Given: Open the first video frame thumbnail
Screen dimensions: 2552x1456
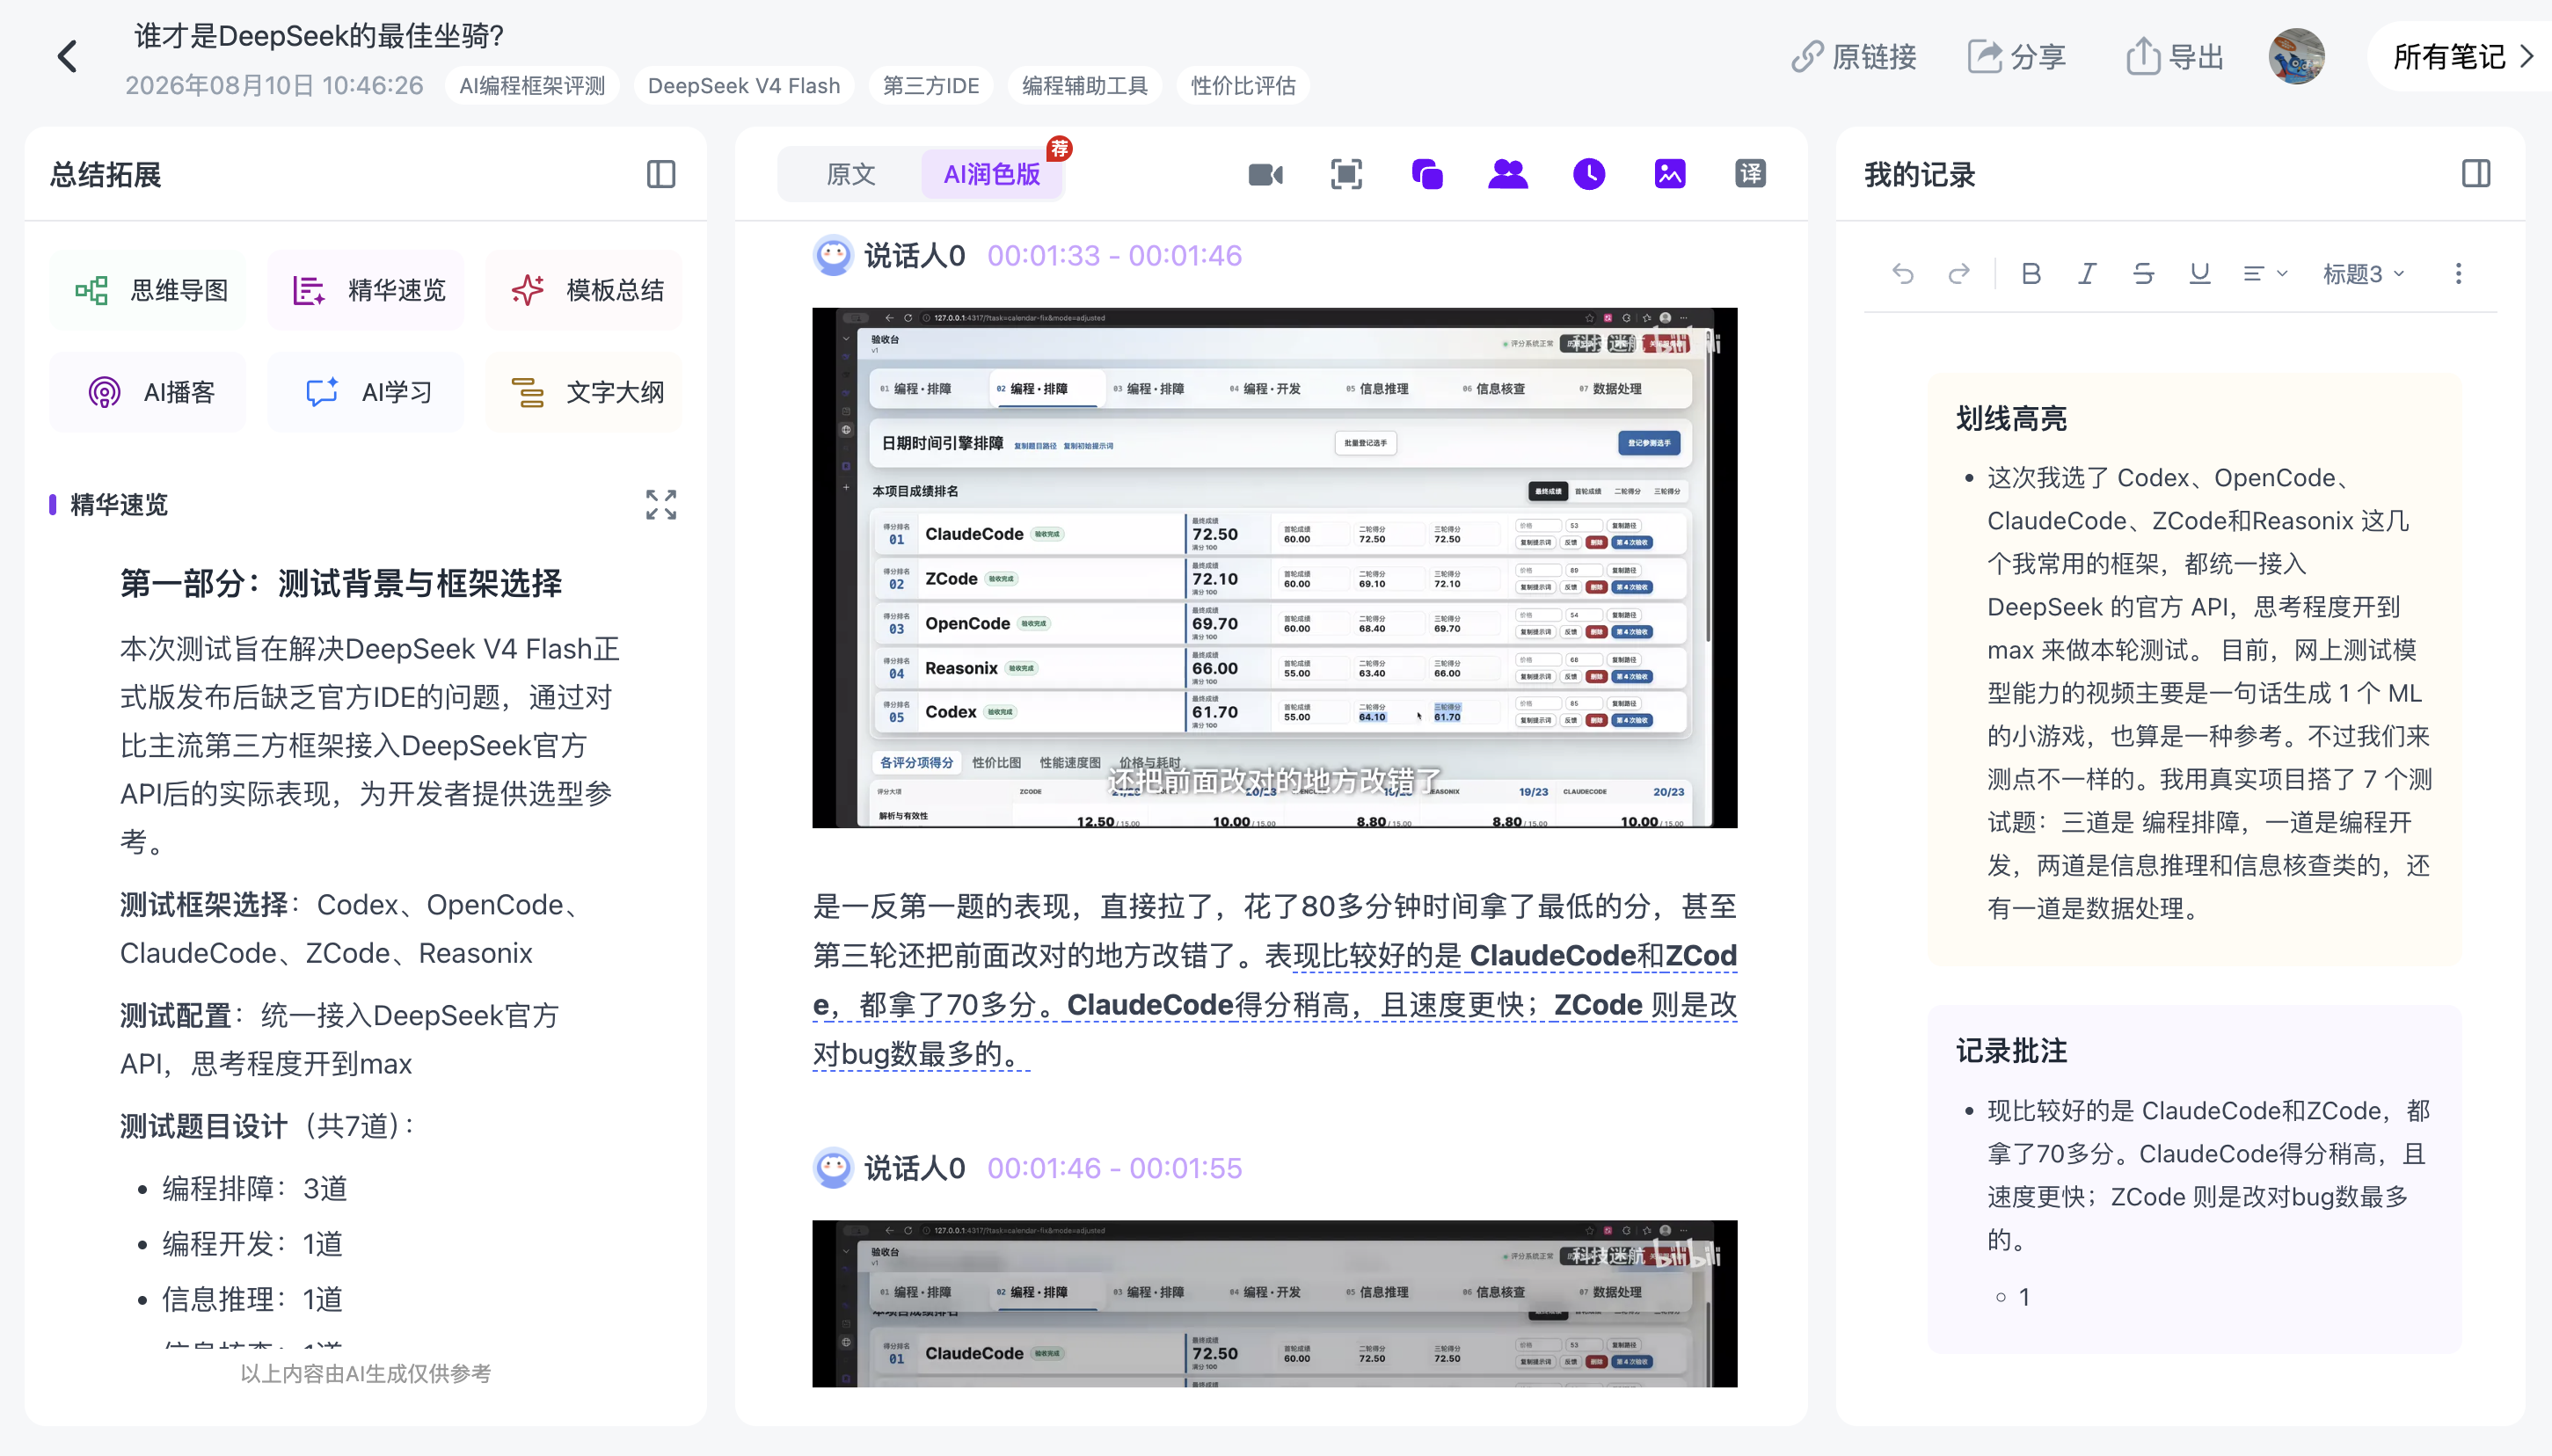Looking at the screenshot, I should pos(1275,568).
